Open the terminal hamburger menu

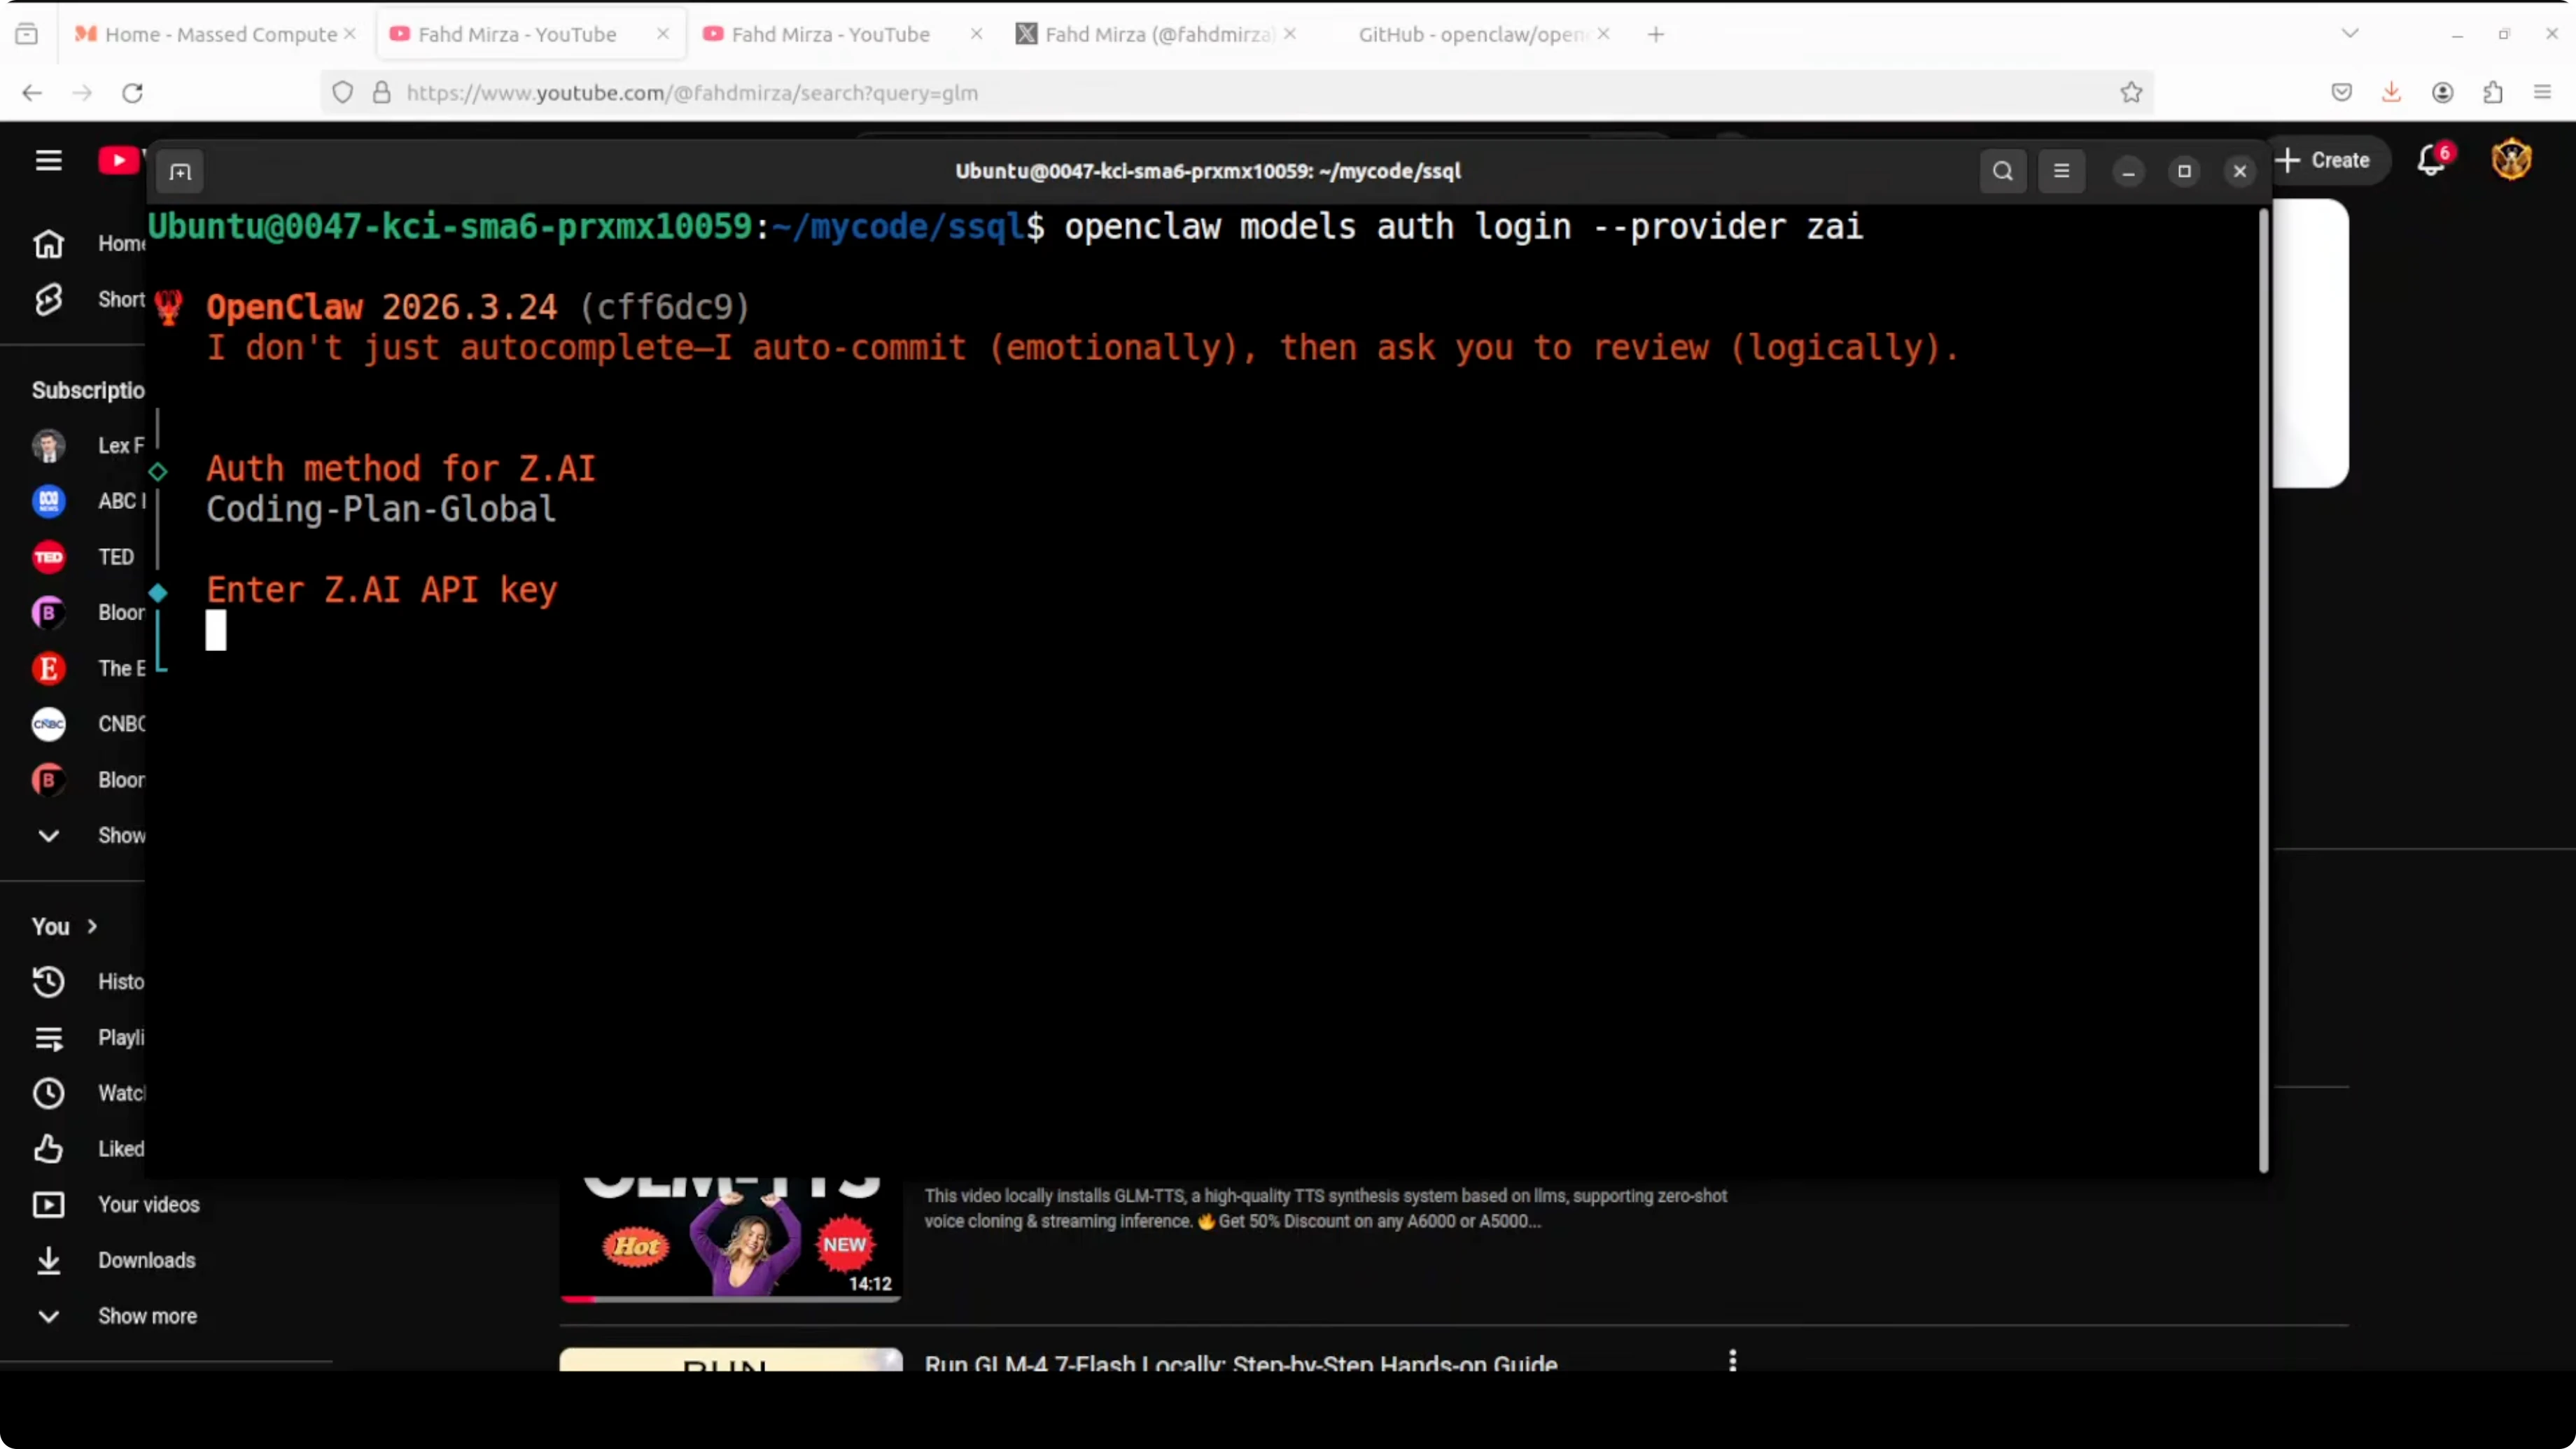point(2061,171)
